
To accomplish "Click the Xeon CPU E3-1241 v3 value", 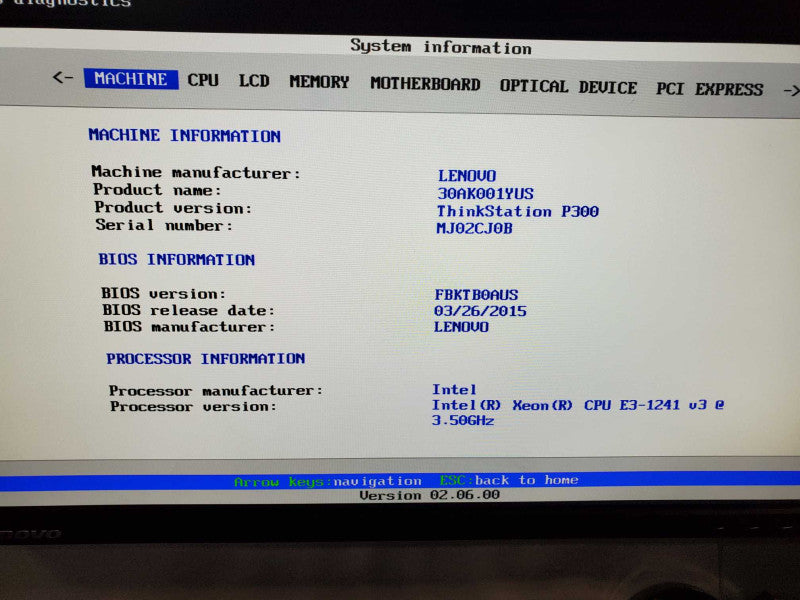I will (x=578, y=405).
